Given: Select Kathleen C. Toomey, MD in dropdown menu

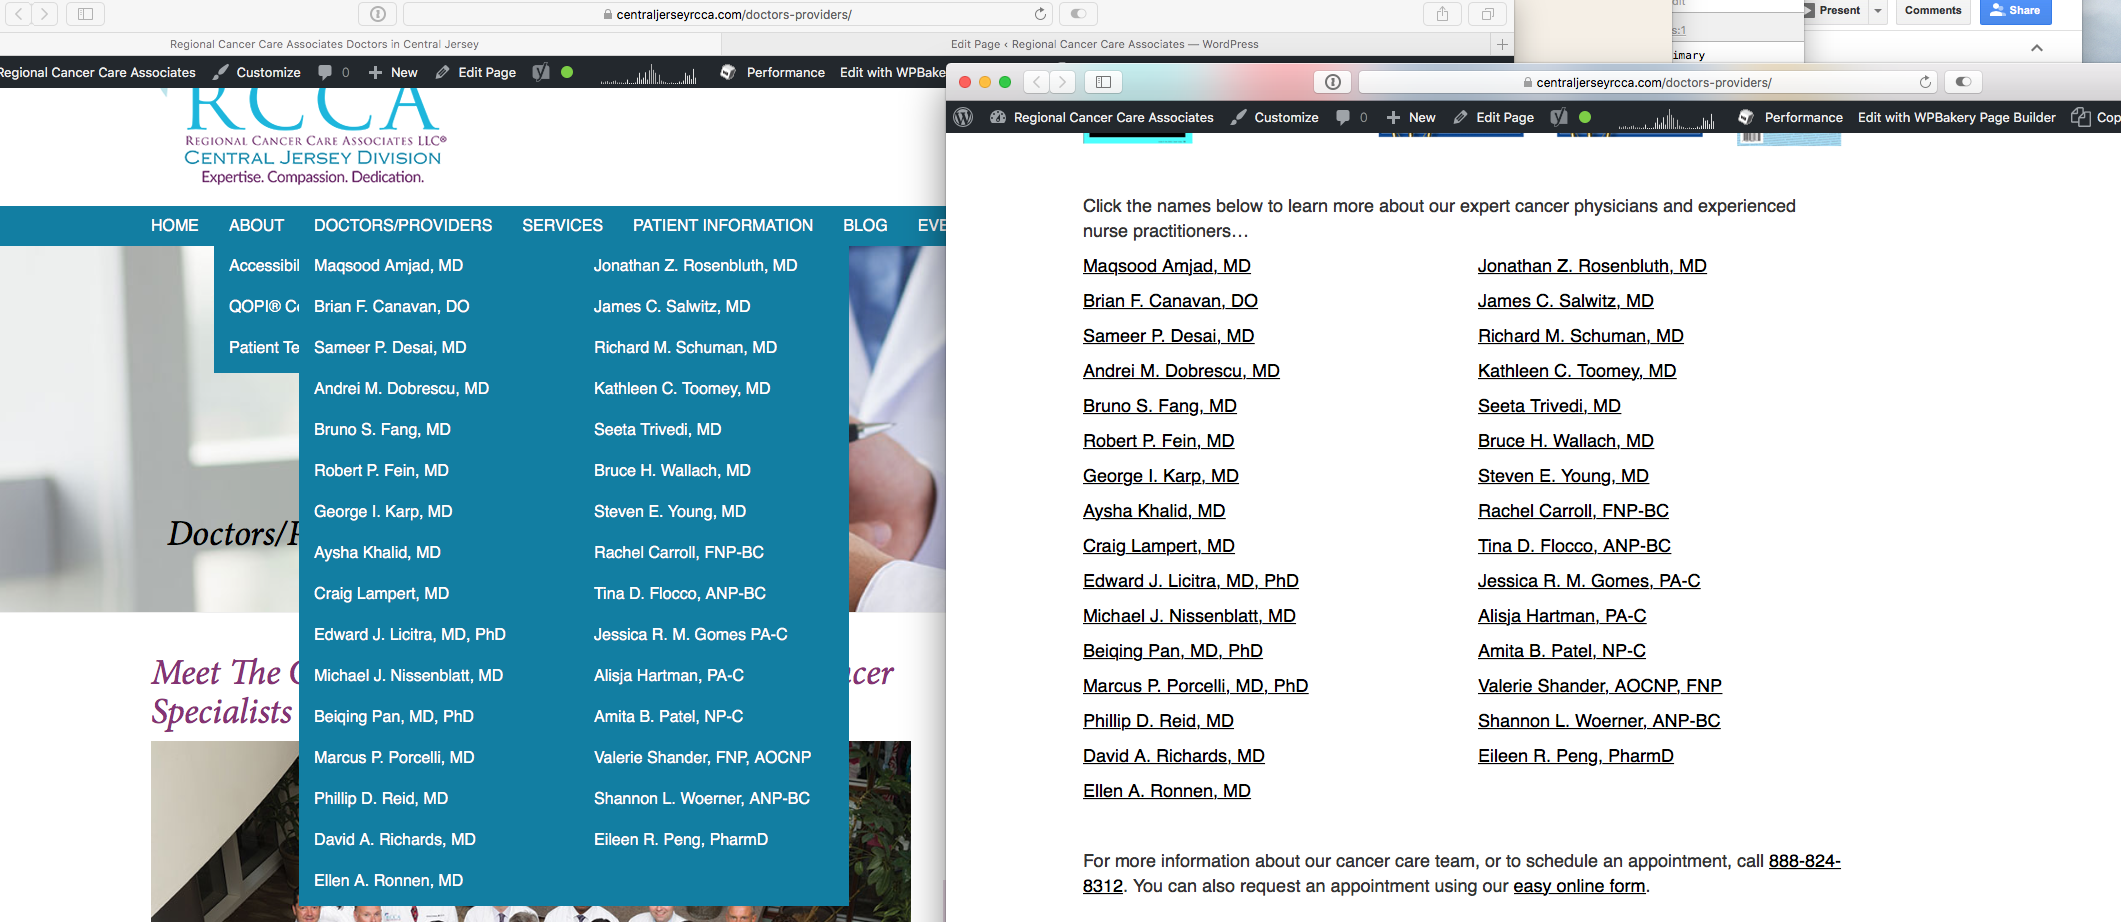Looking at the screenshot, I should coord(682,389).
